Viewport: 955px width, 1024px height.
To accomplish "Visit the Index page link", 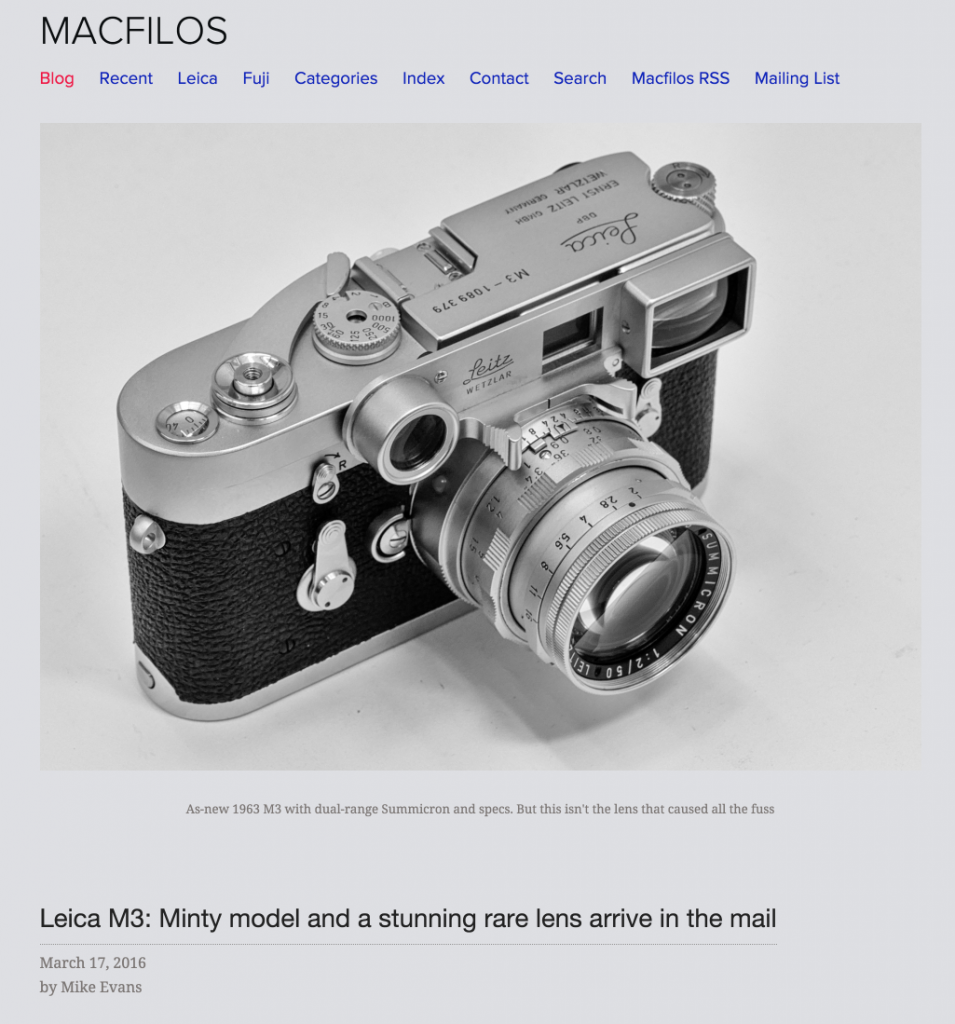I will coord(423,78).
